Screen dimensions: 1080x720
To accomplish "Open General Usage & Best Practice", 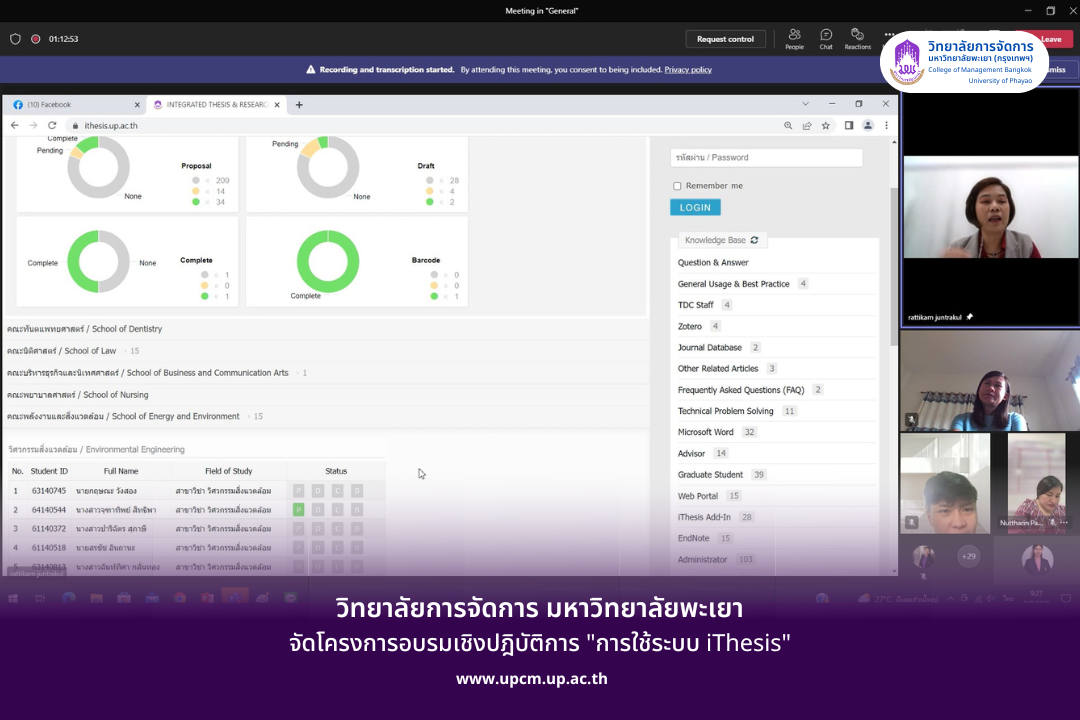I will pyautogui.click(x=734, y=284).
